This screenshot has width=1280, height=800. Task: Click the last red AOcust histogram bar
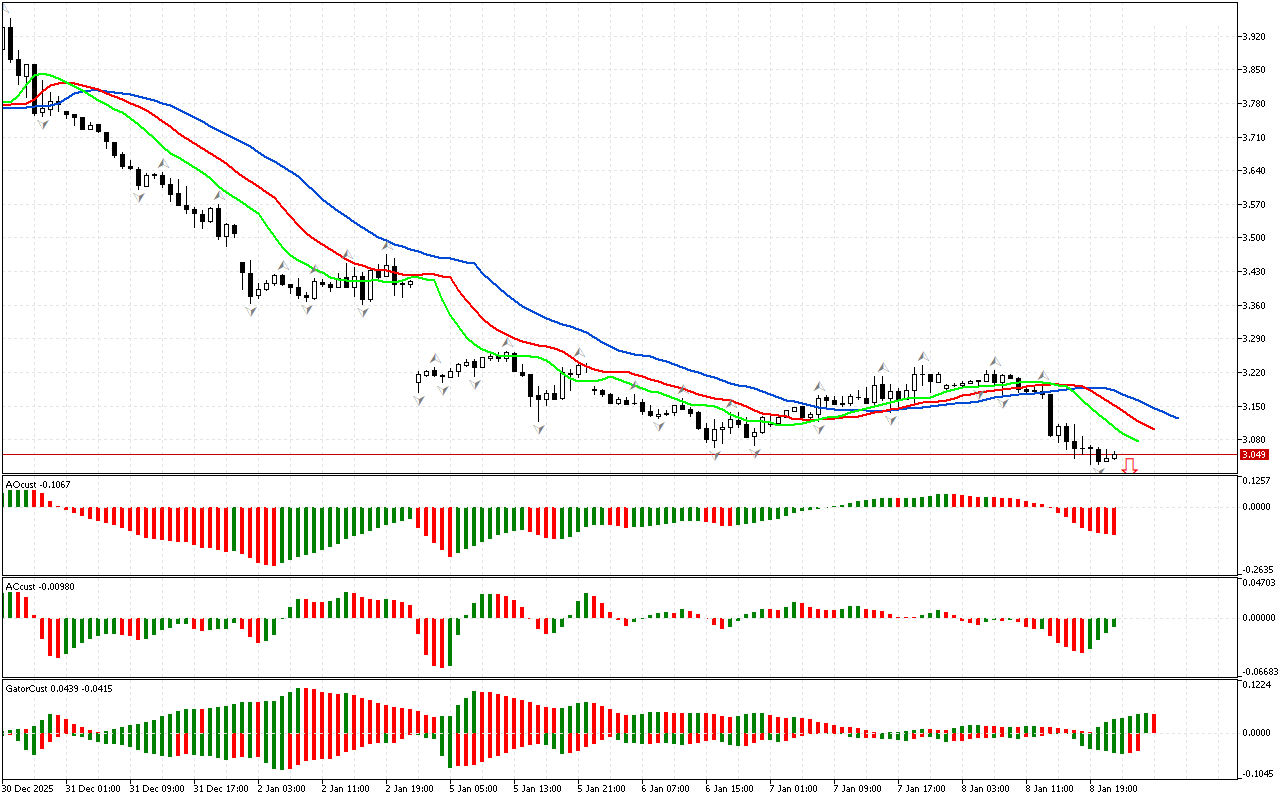coord(1113,520)
